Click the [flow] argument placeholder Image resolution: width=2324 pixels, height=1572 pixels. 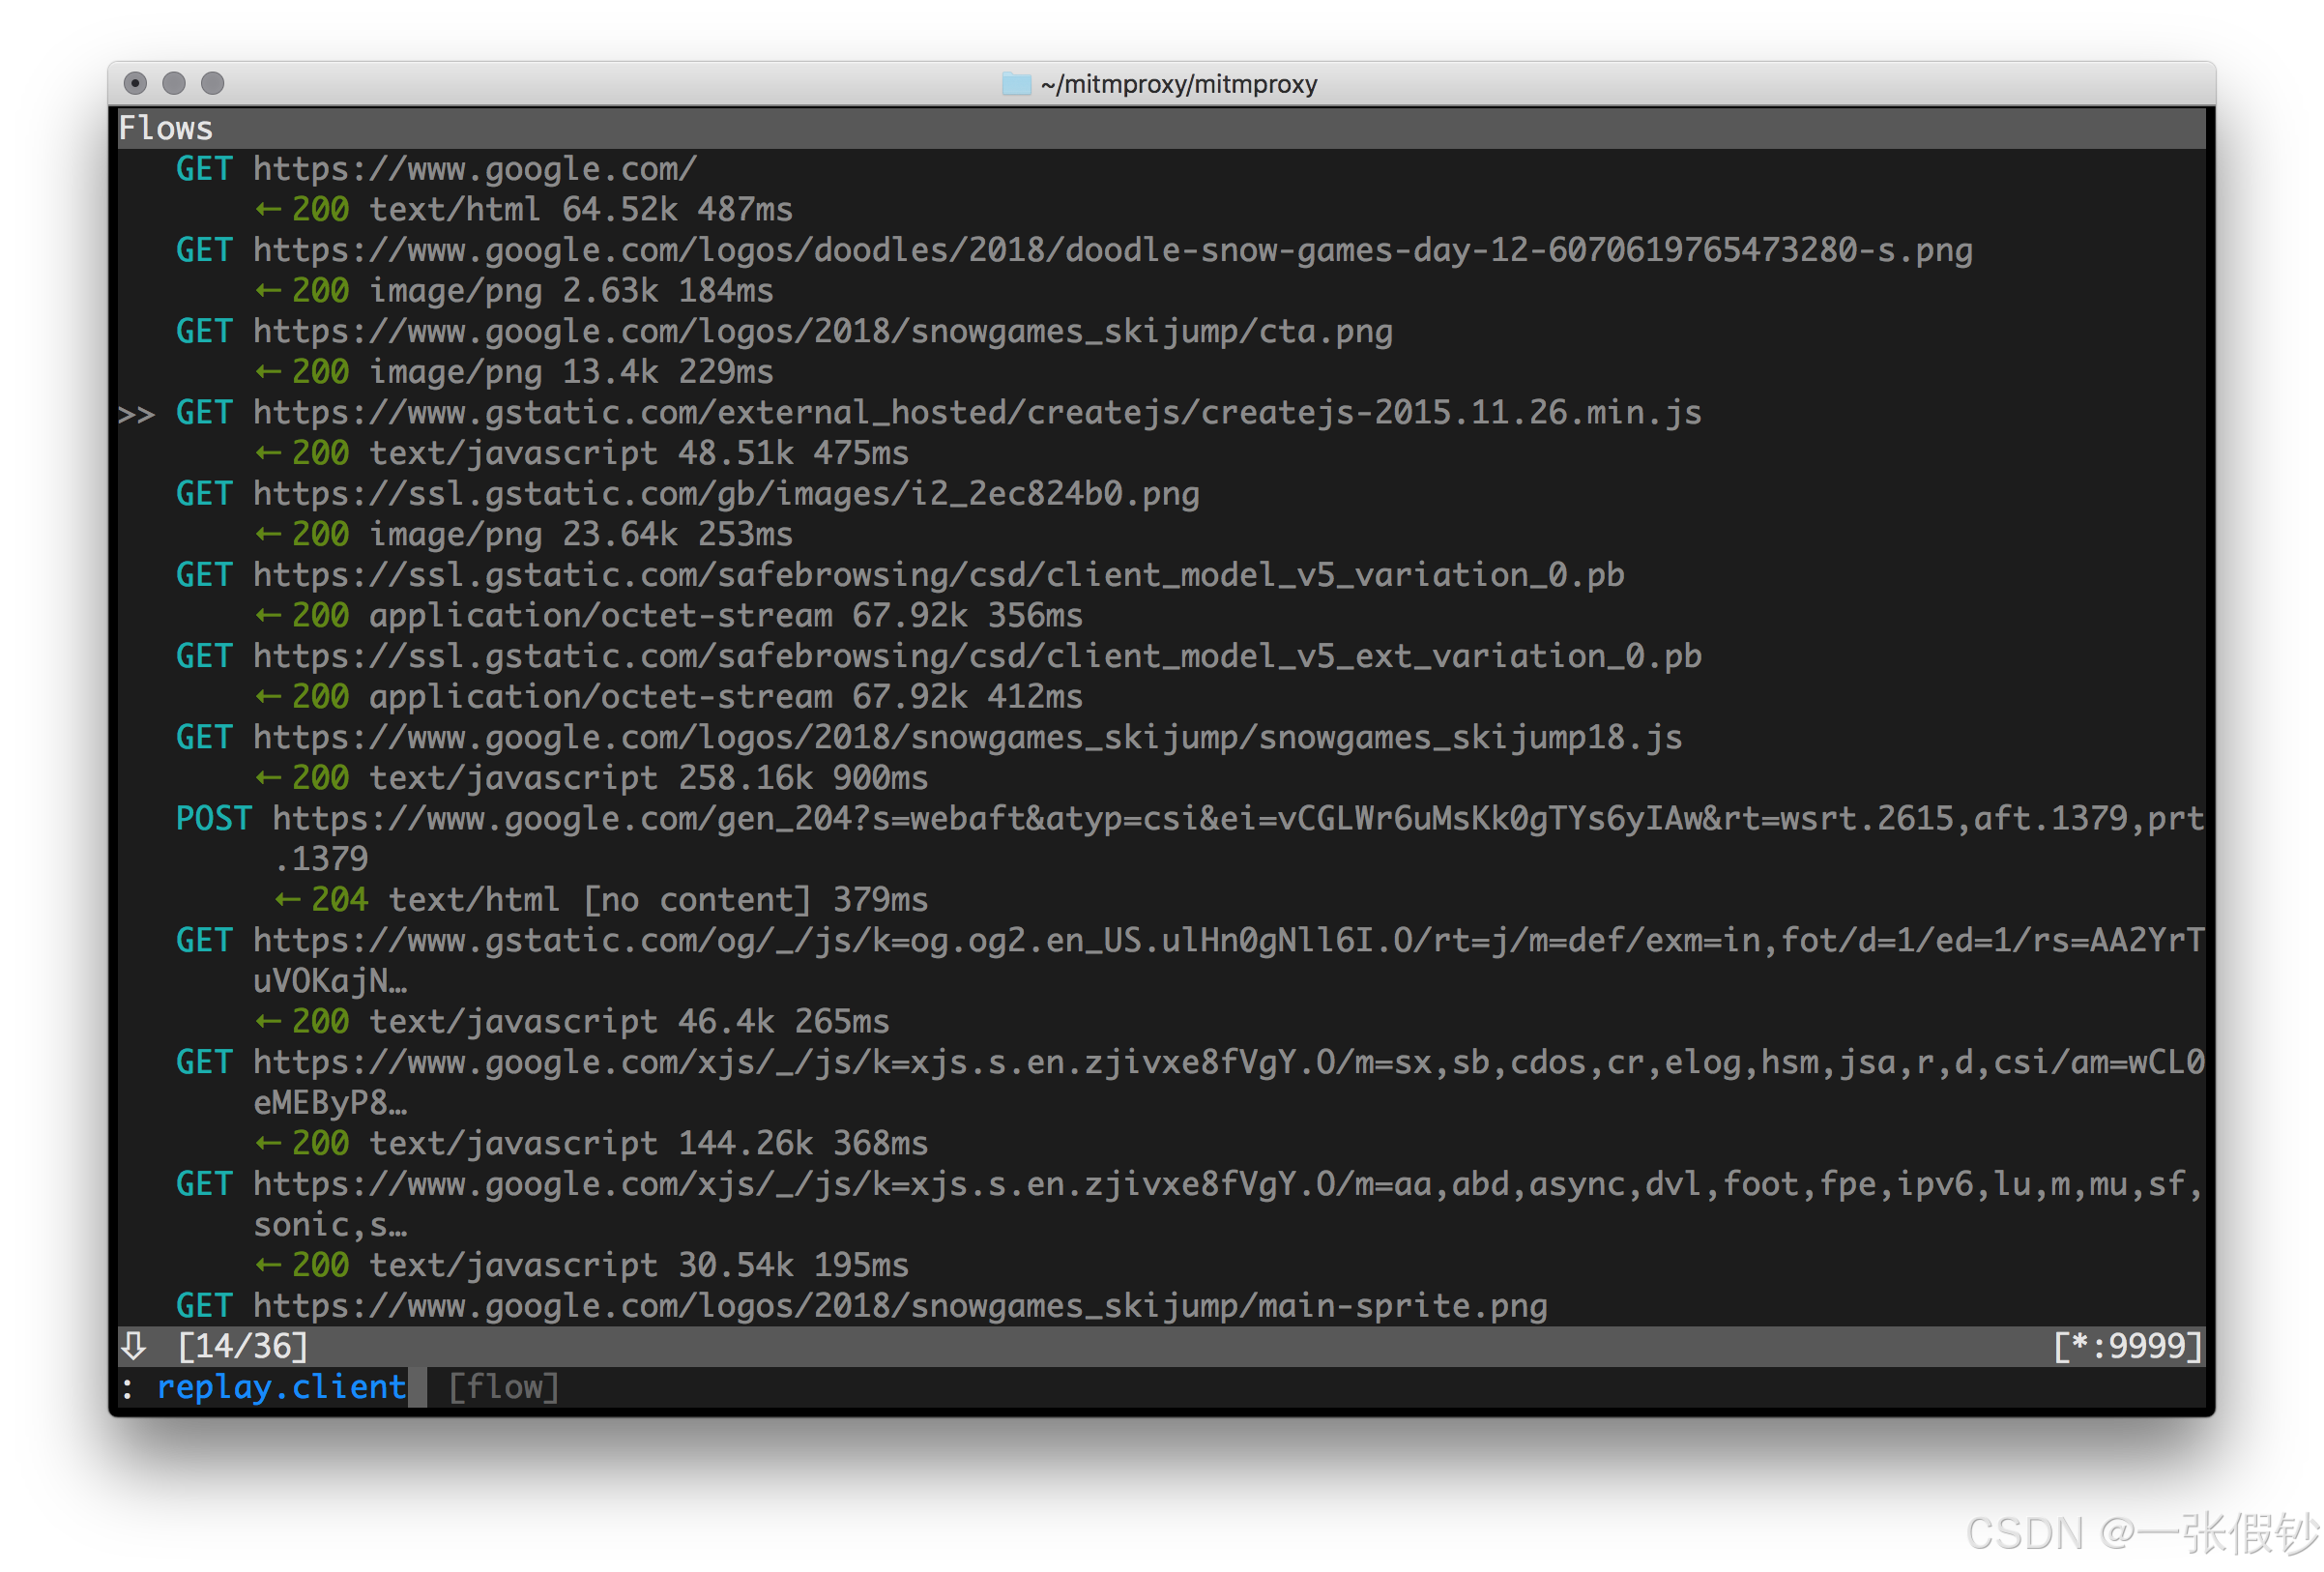point(503,1387)
